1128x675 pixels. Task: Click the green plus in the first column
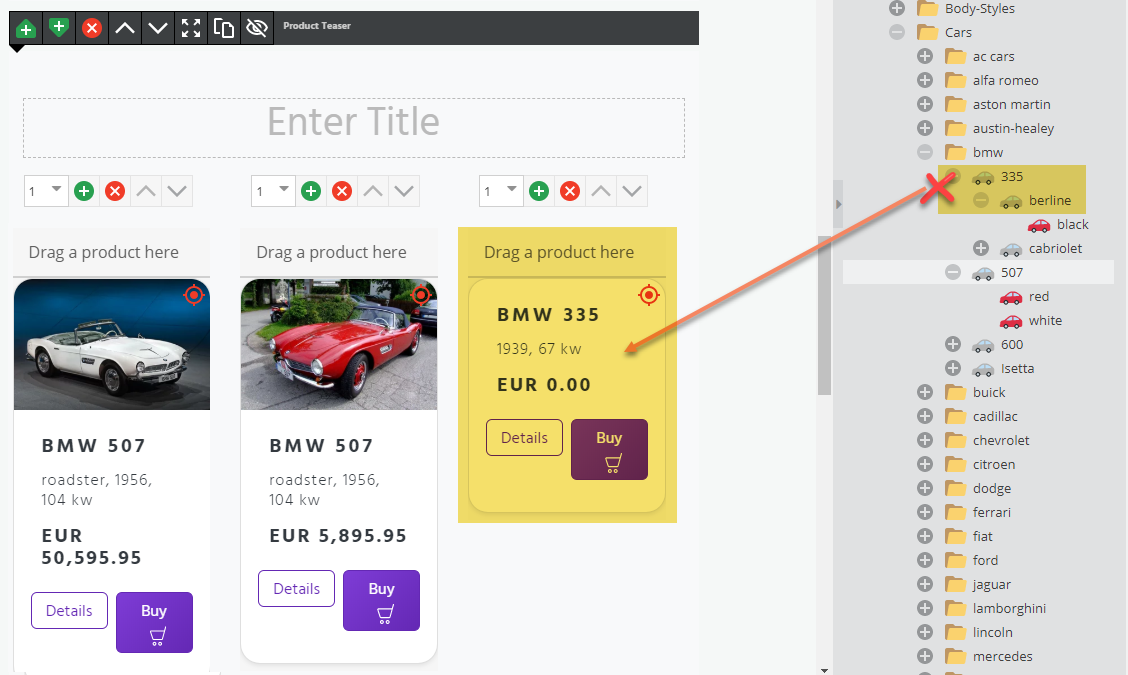click(84, 191)
